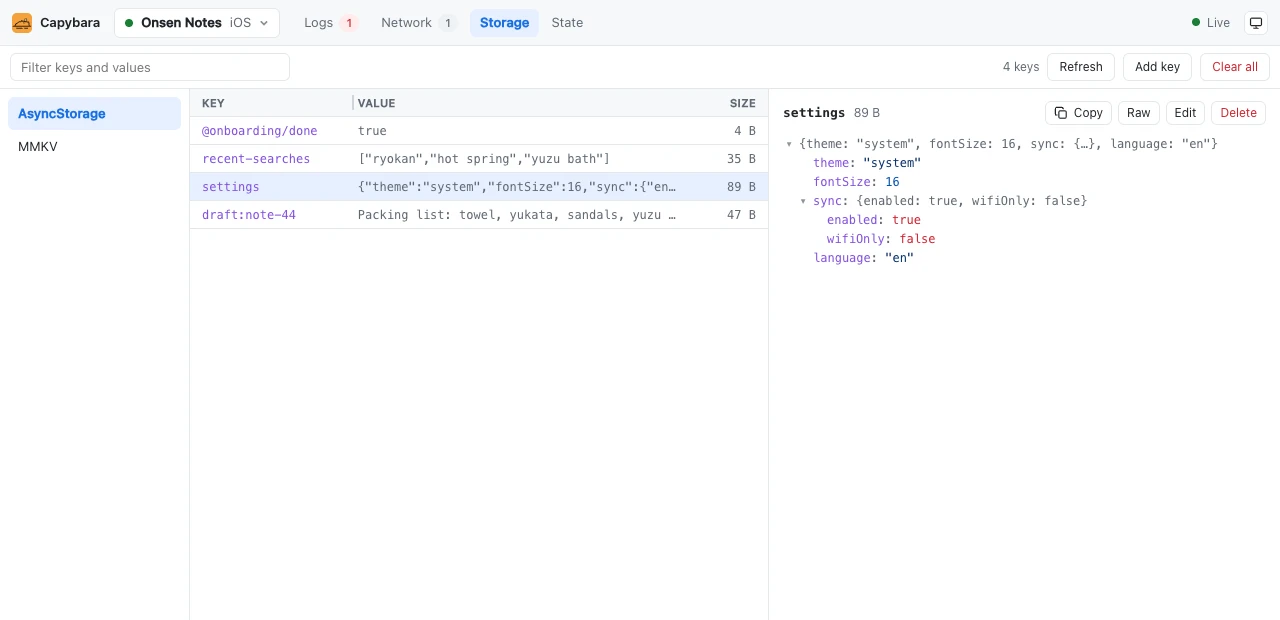
Task: Click the Packing list draft value cell
Action: (517, 215)
